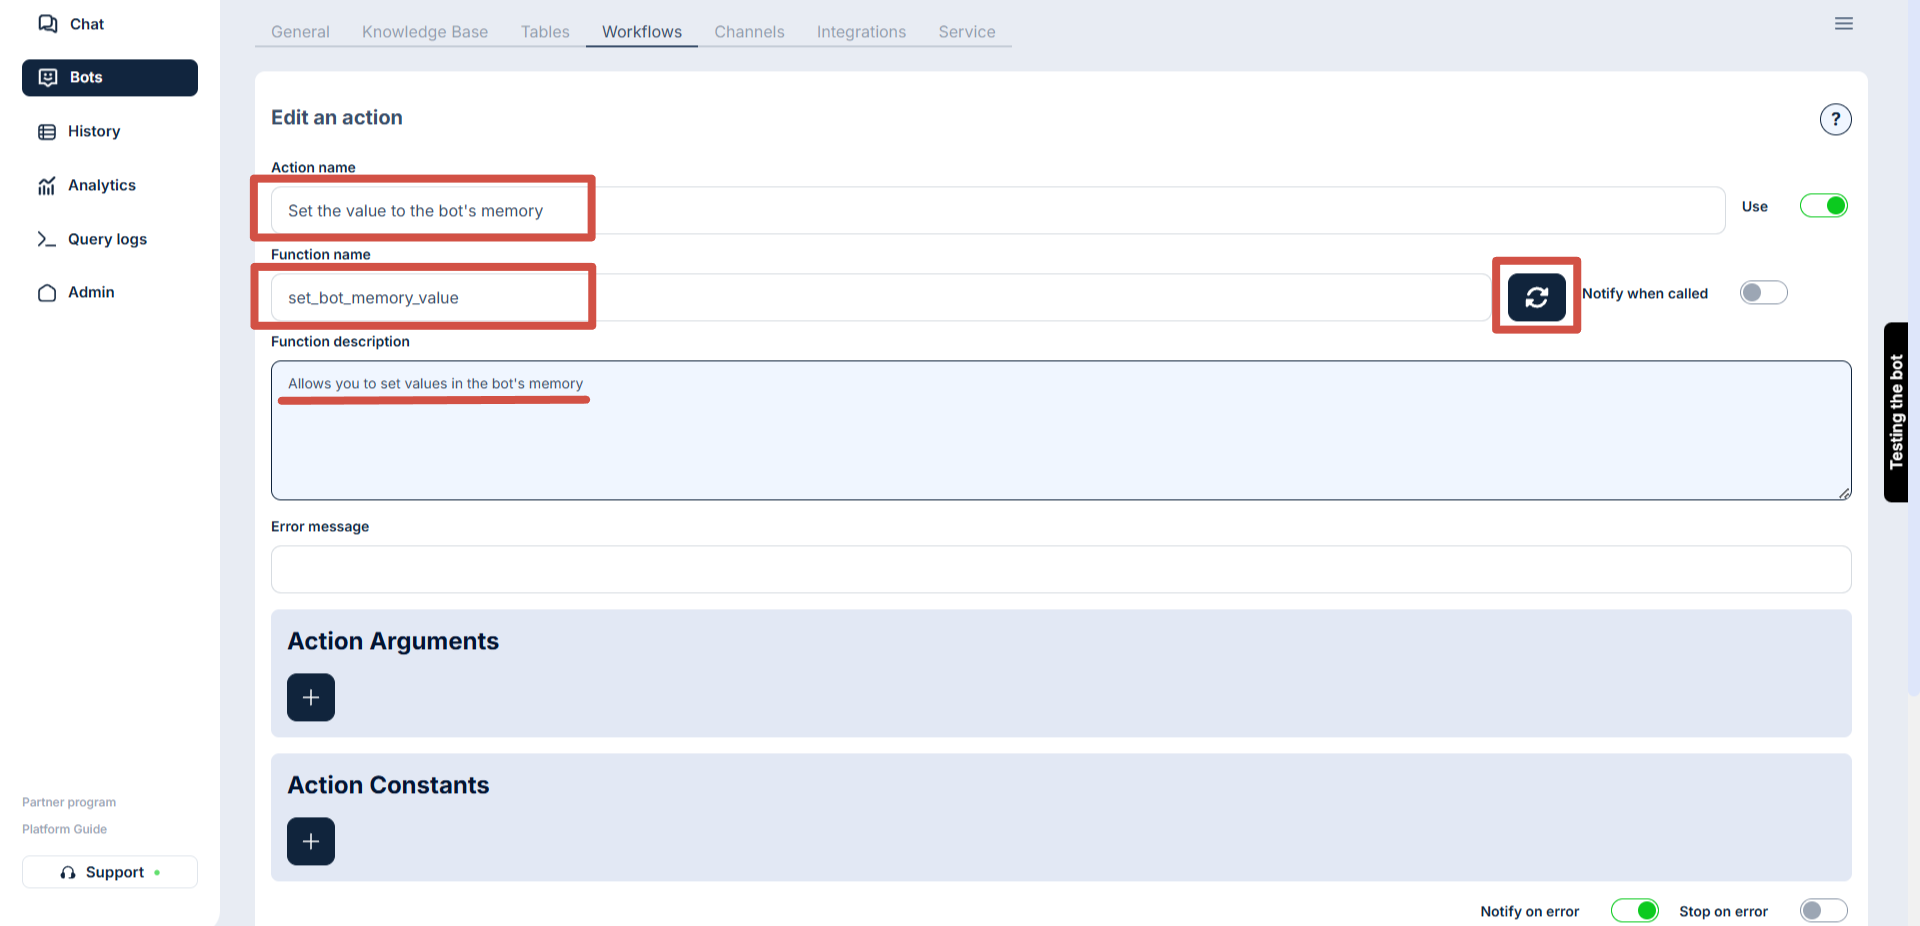Add a new action constant with plus
Screen dimensions: 1920x926
click(311, 841)
